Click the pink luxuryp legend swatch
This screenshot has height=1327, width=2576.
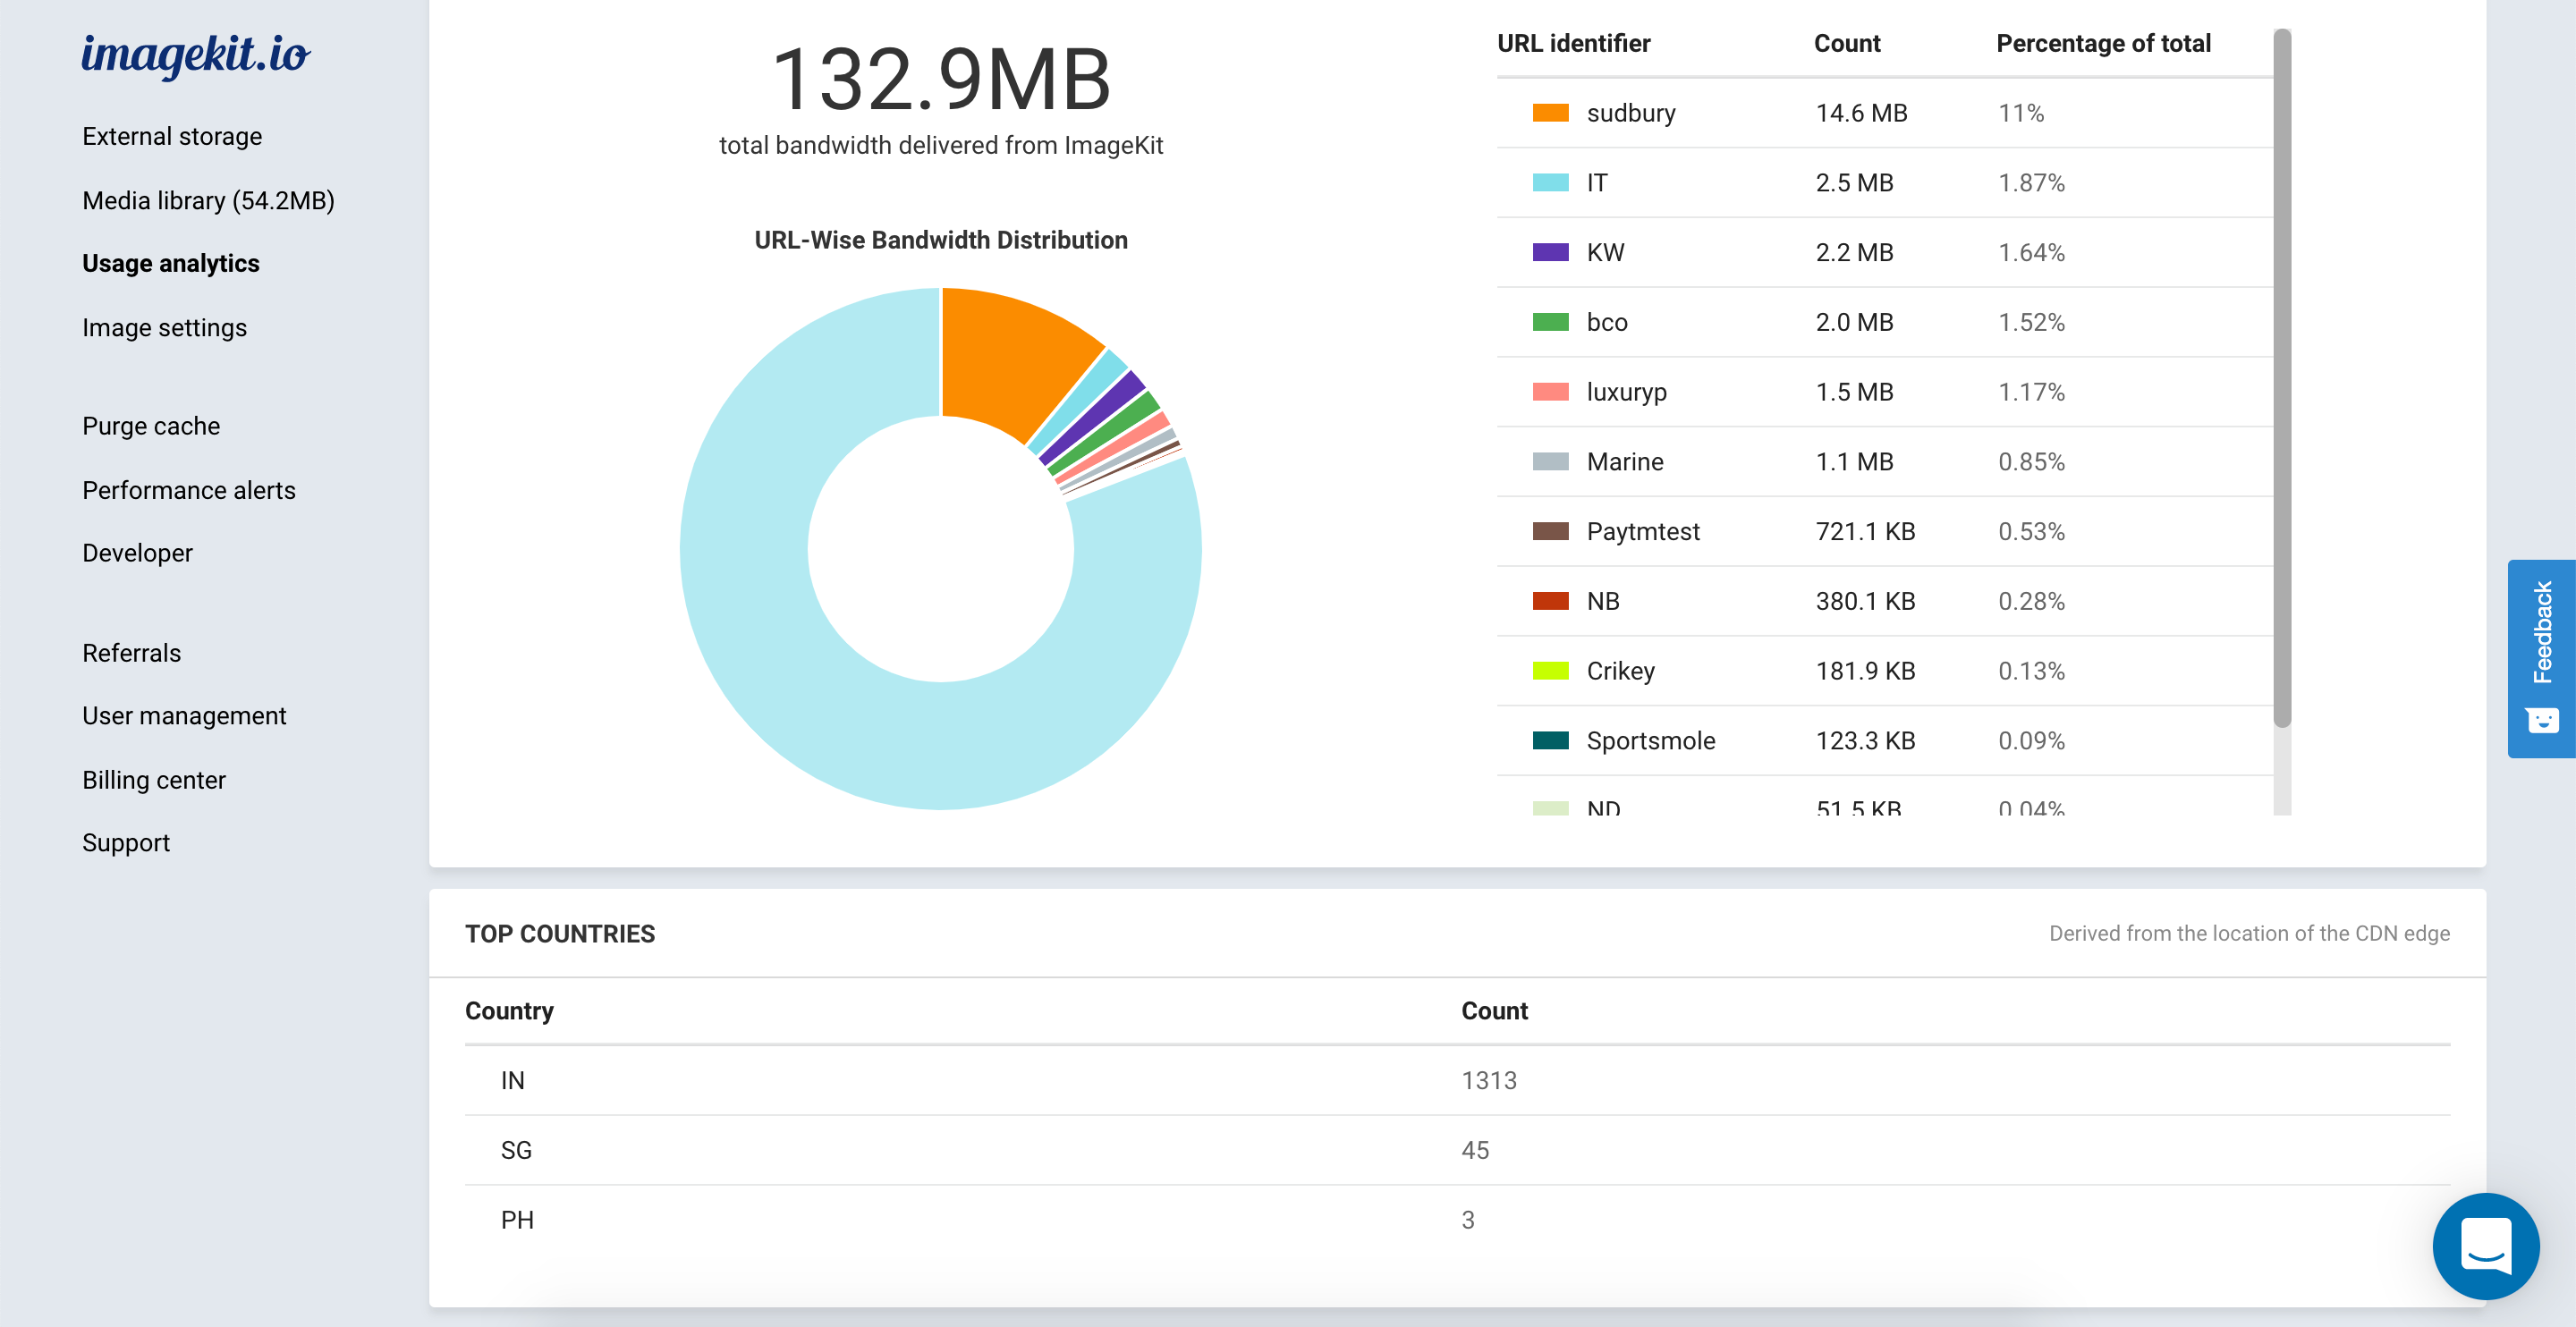coord(1550,392)
